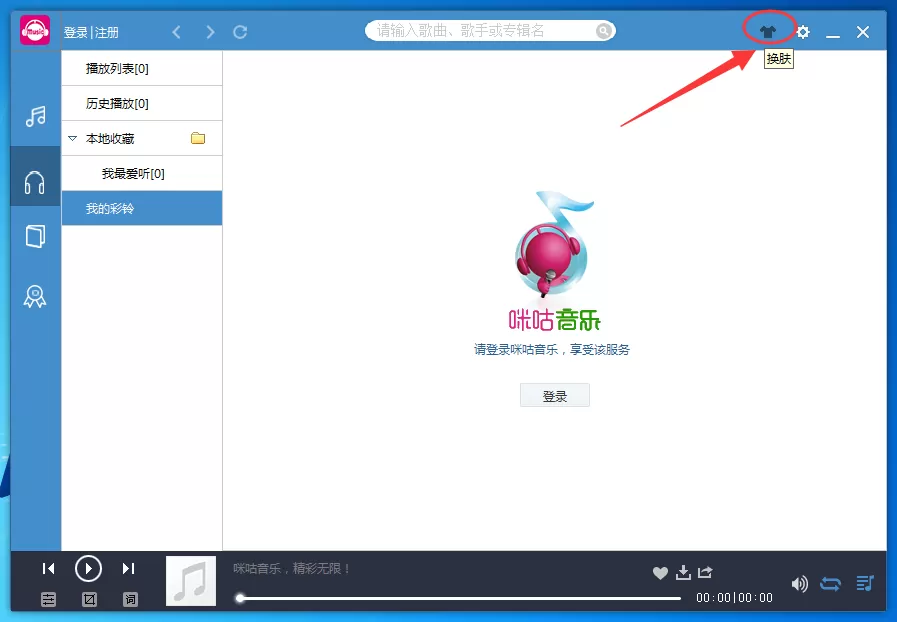Image resolution: width=897 pixels, height=622 pixels.
Task: Go back with the left arrow
Action: click(177, 32)
